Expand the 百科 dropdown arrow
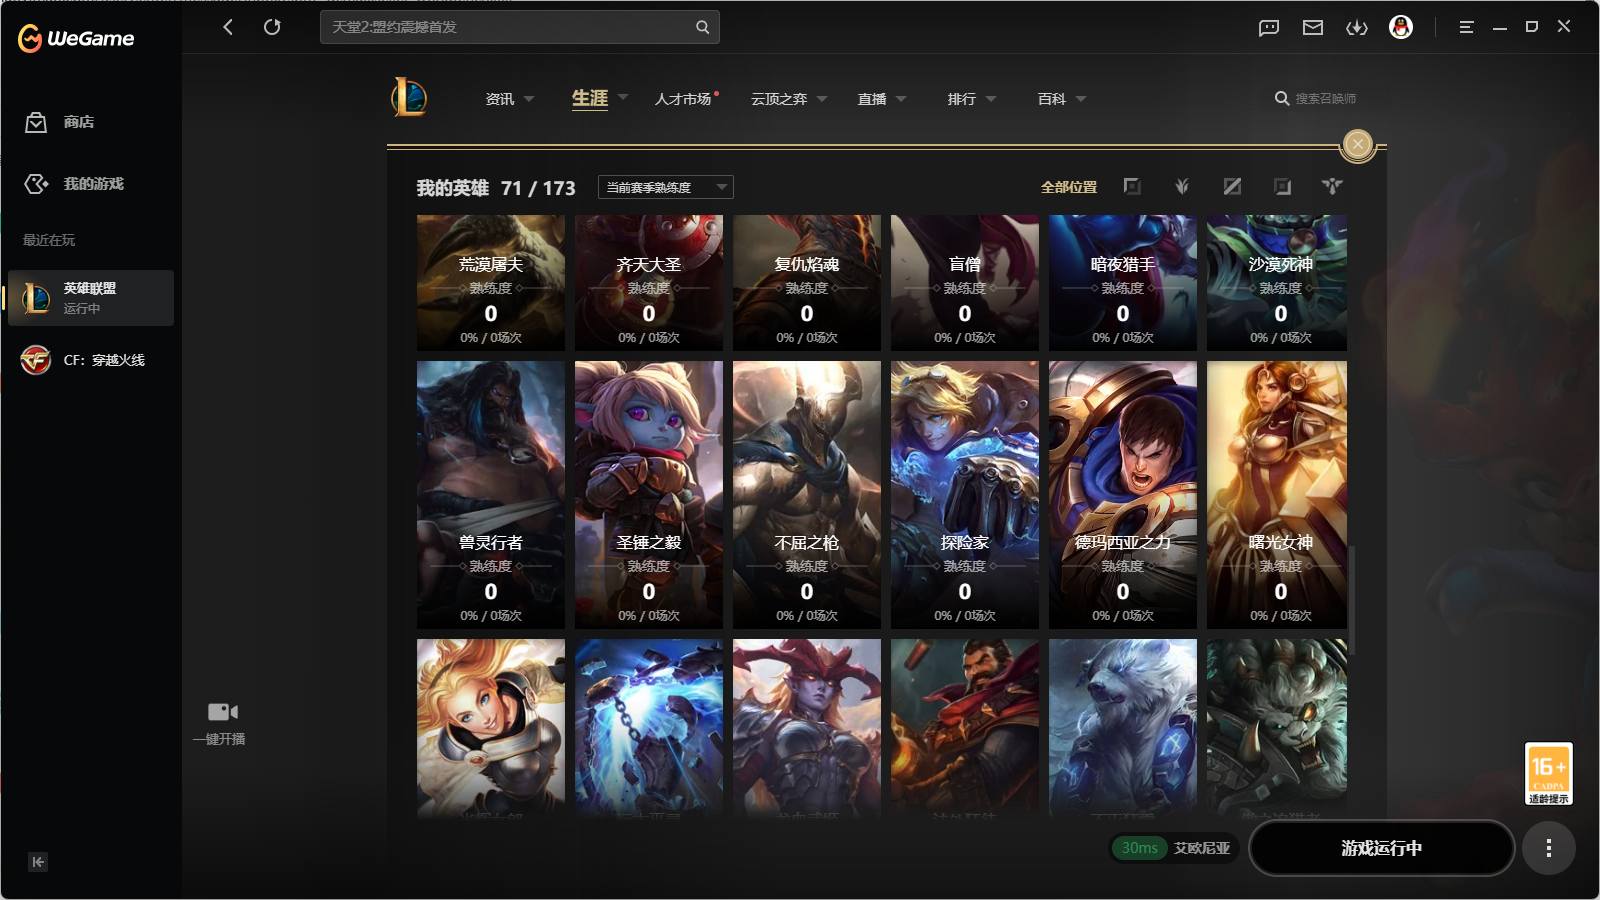 pos(1081,99)
